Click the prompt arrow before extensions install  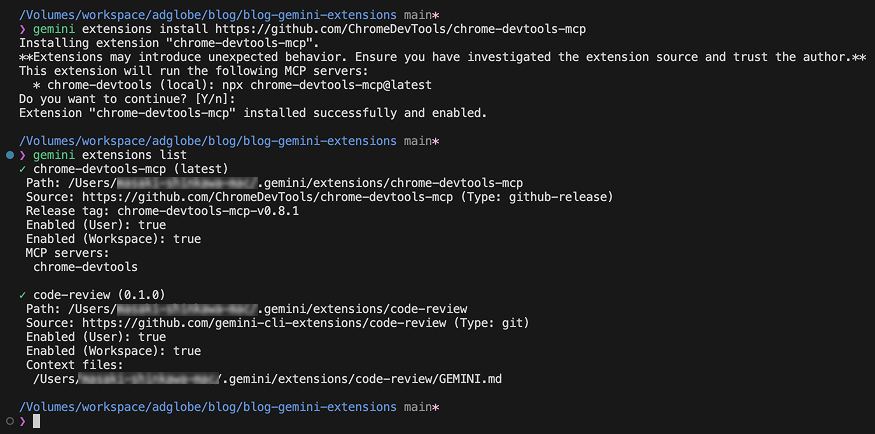pyautogui.click(x=22, y=29)
